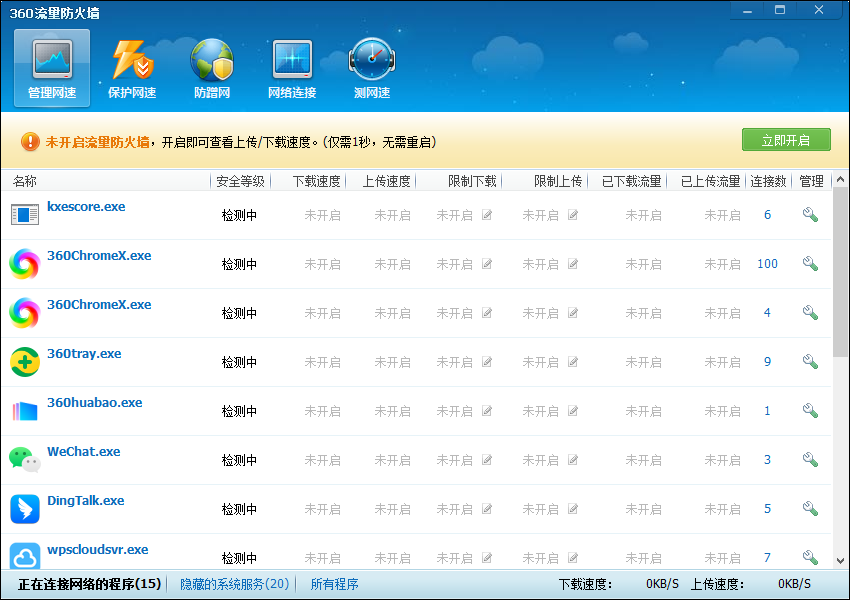Screen dimensions: 850x600
Task: Open manage wrench for 360tray.exe
Action: 810,362
